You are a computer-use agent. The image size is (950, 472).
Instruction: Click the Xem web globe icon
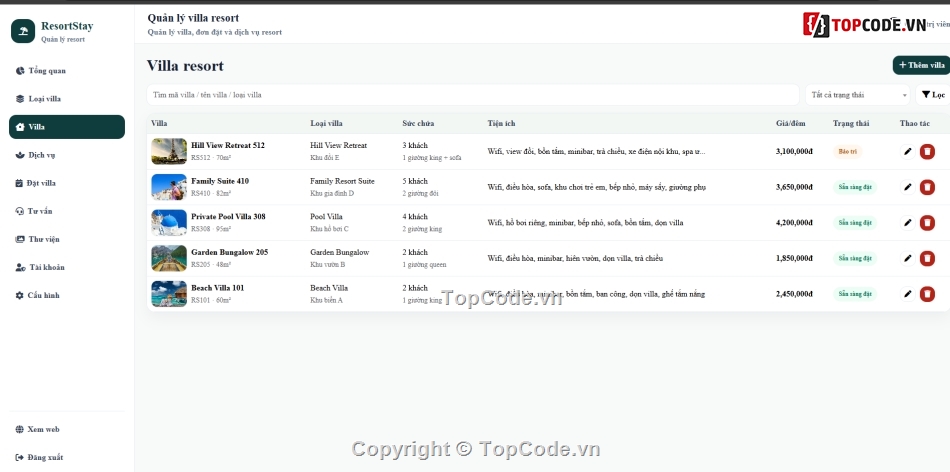click(19, 429)
